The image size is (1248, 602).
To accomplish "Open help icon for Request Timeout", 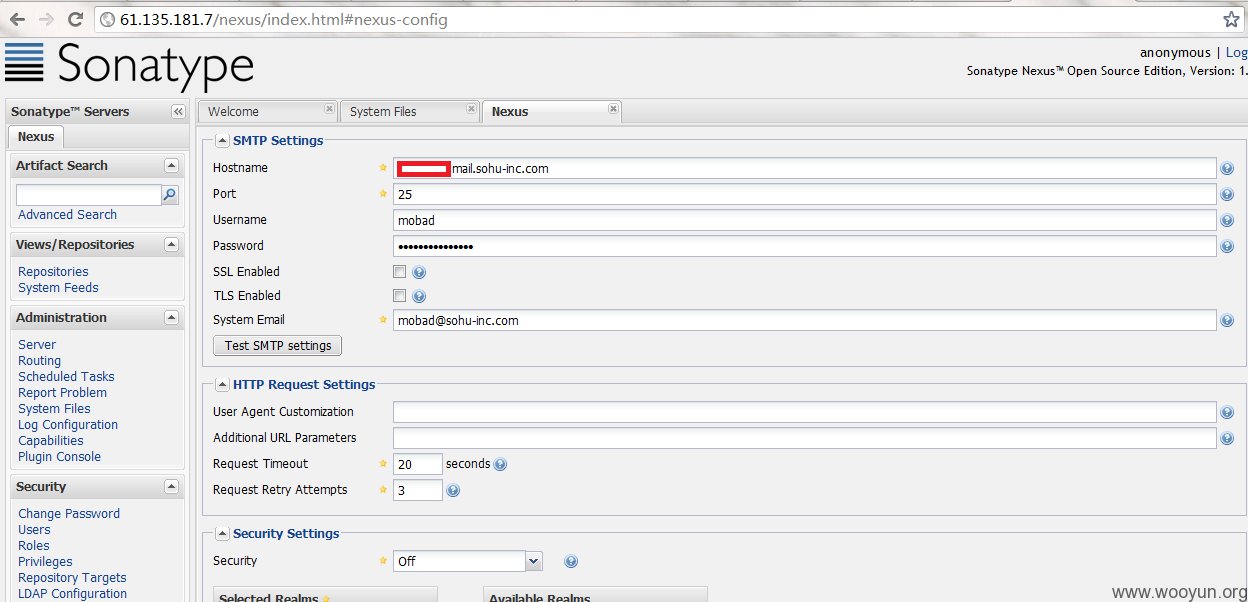I will 500,464.
